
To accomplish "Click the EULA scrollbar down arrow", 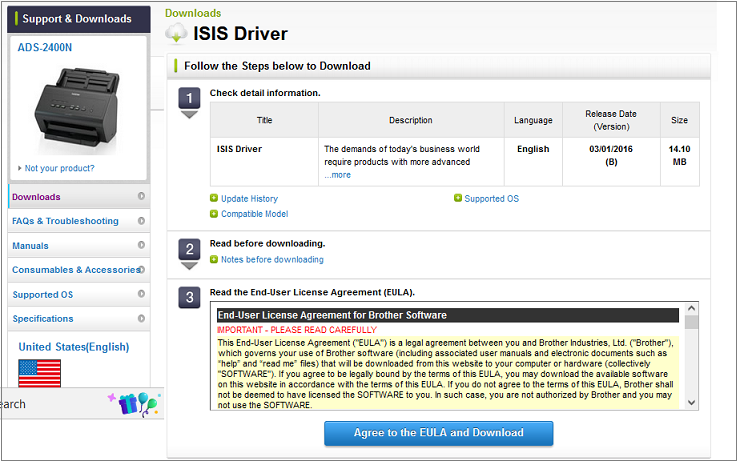I will coord(691,403).
